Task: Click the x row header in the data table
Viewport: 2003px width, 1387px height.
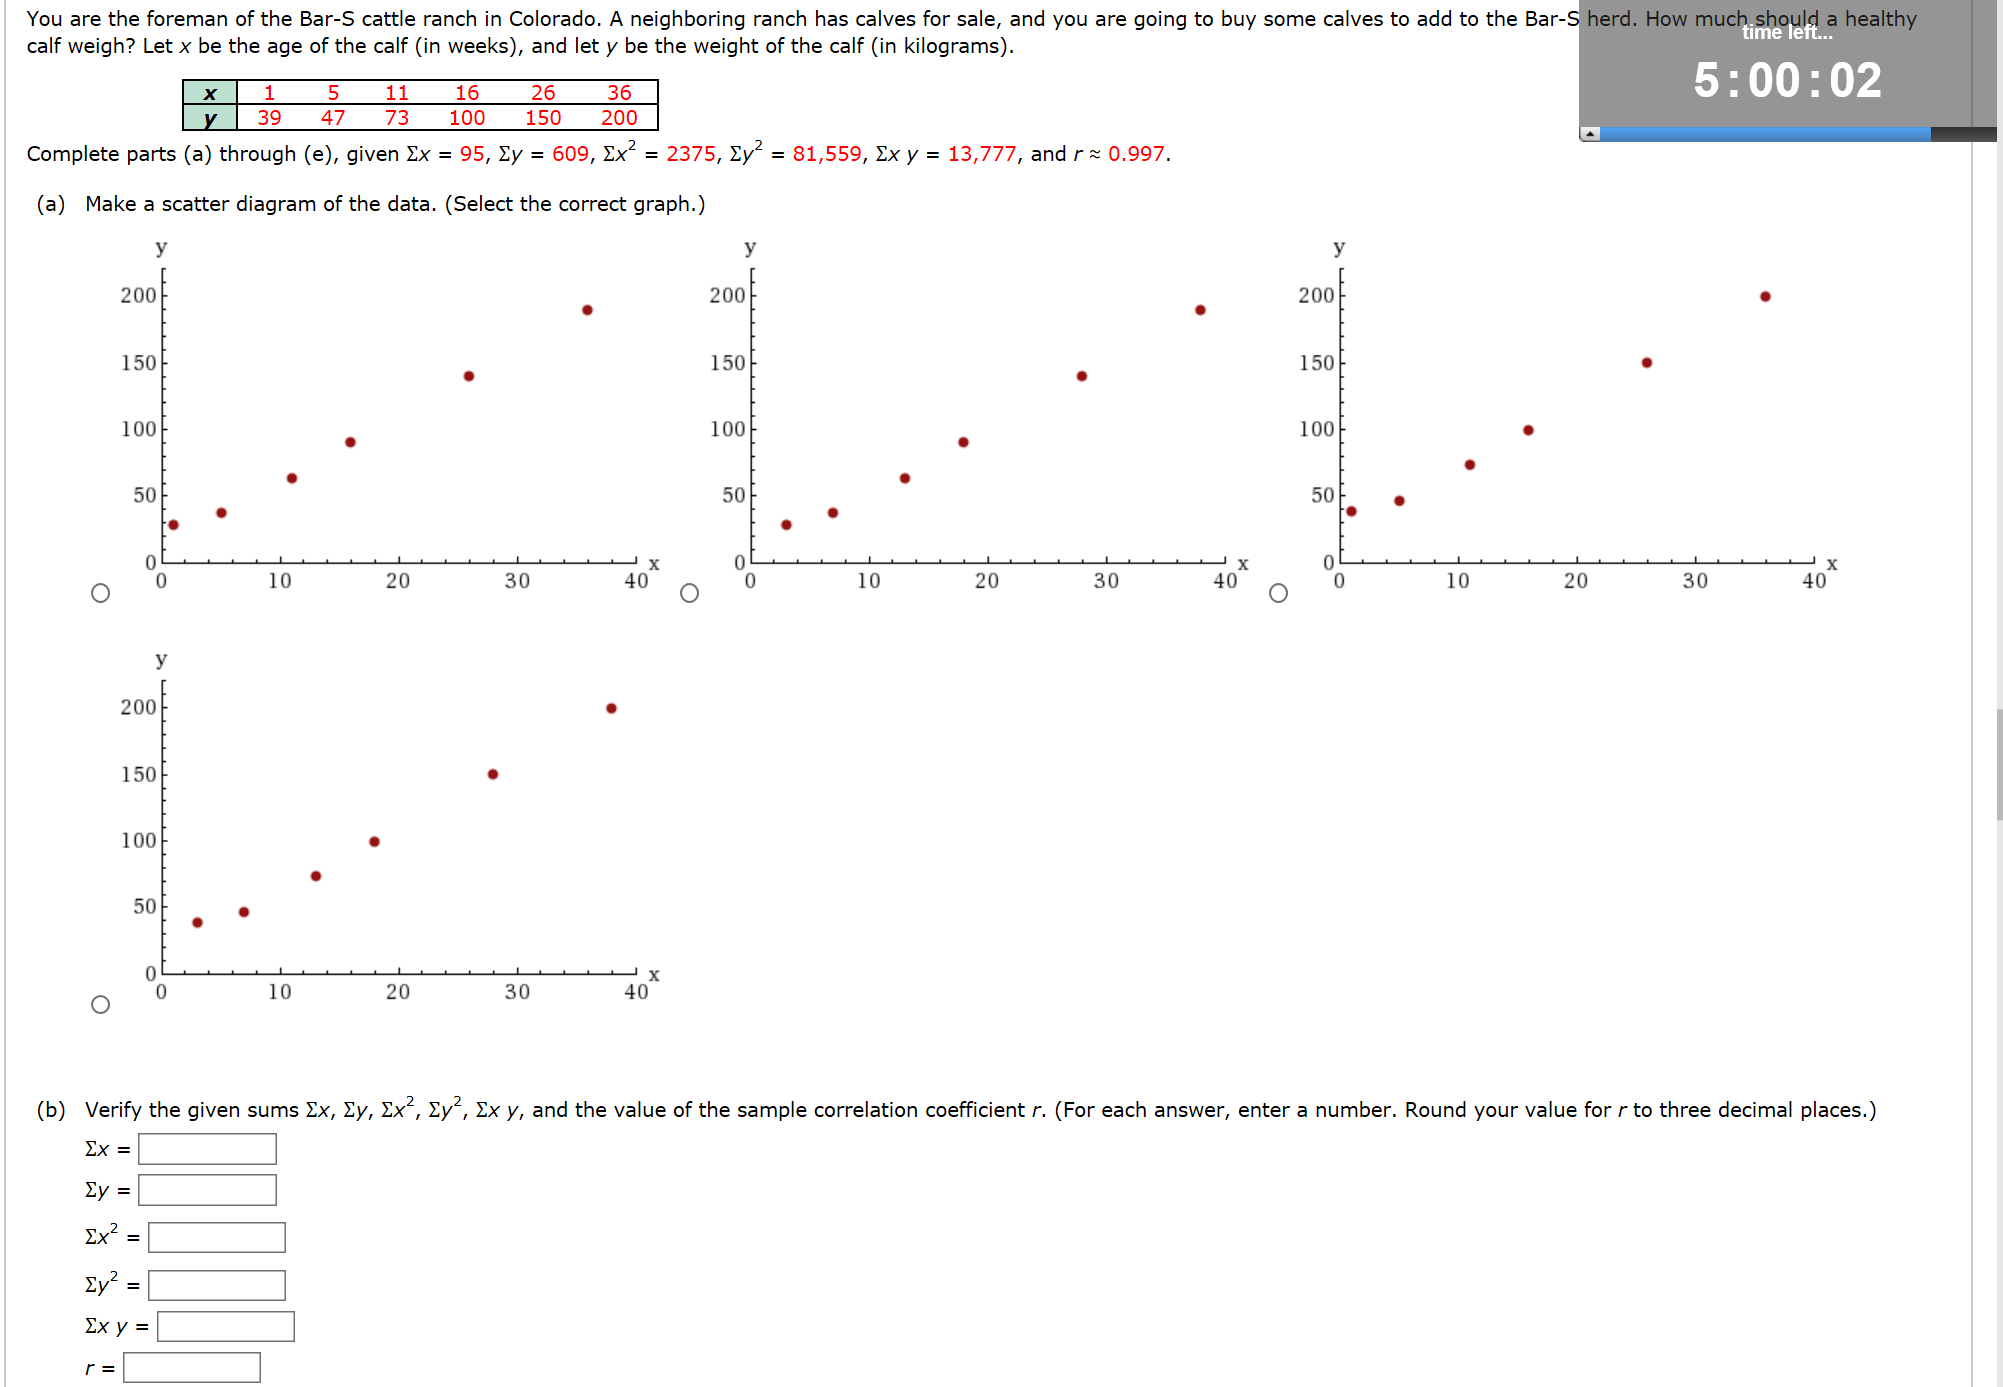Action: point(209,92)
